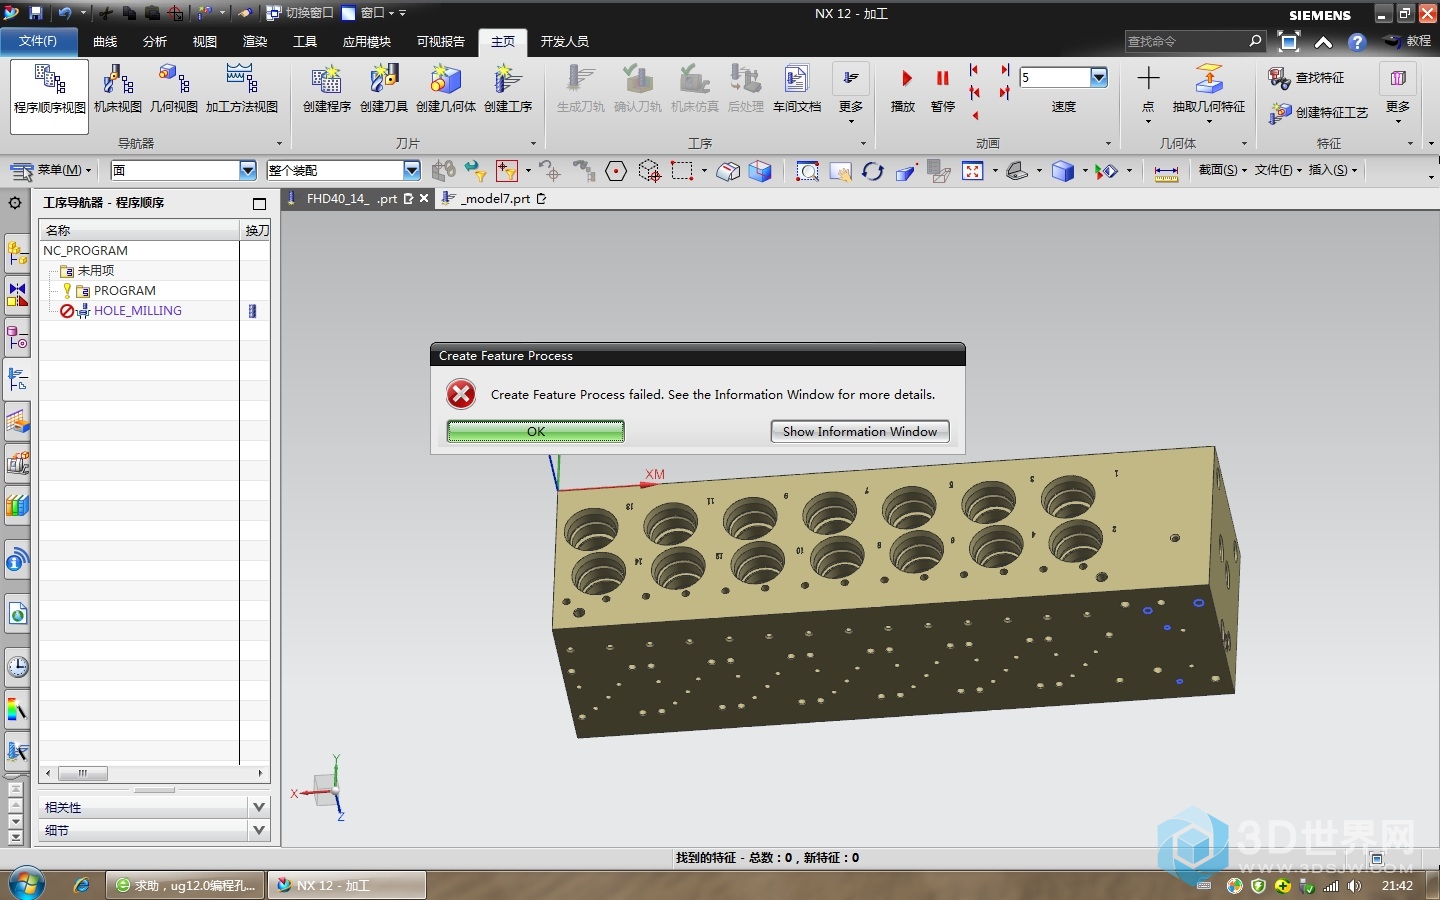Switch to the 分析 ribbon tab
Viewport: 1440px width, 900px height.
pos(155,41)
